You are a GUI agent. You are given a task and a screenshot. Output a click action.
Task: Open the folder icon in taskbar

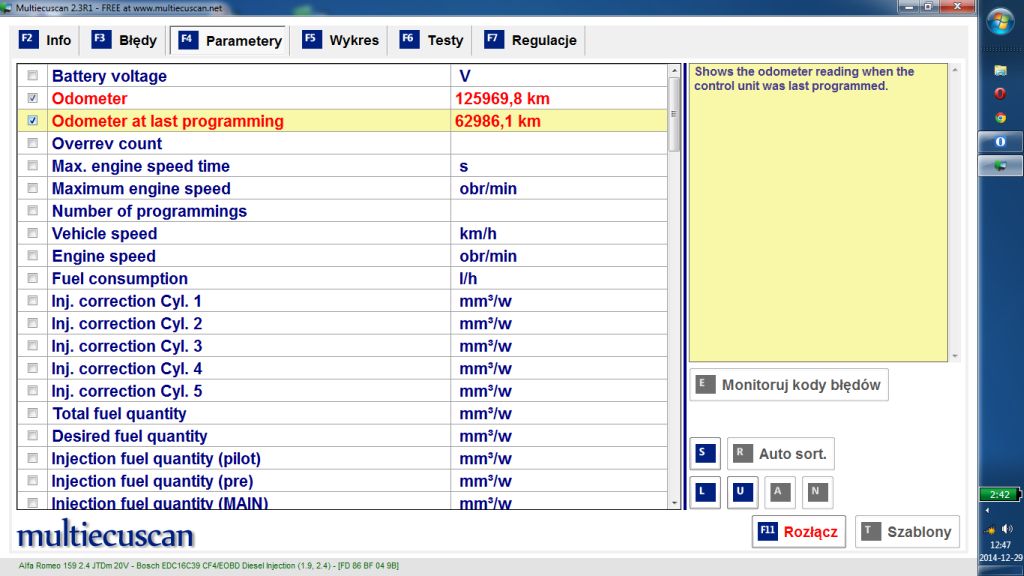pyautogui.click(x=1000, y=70)
